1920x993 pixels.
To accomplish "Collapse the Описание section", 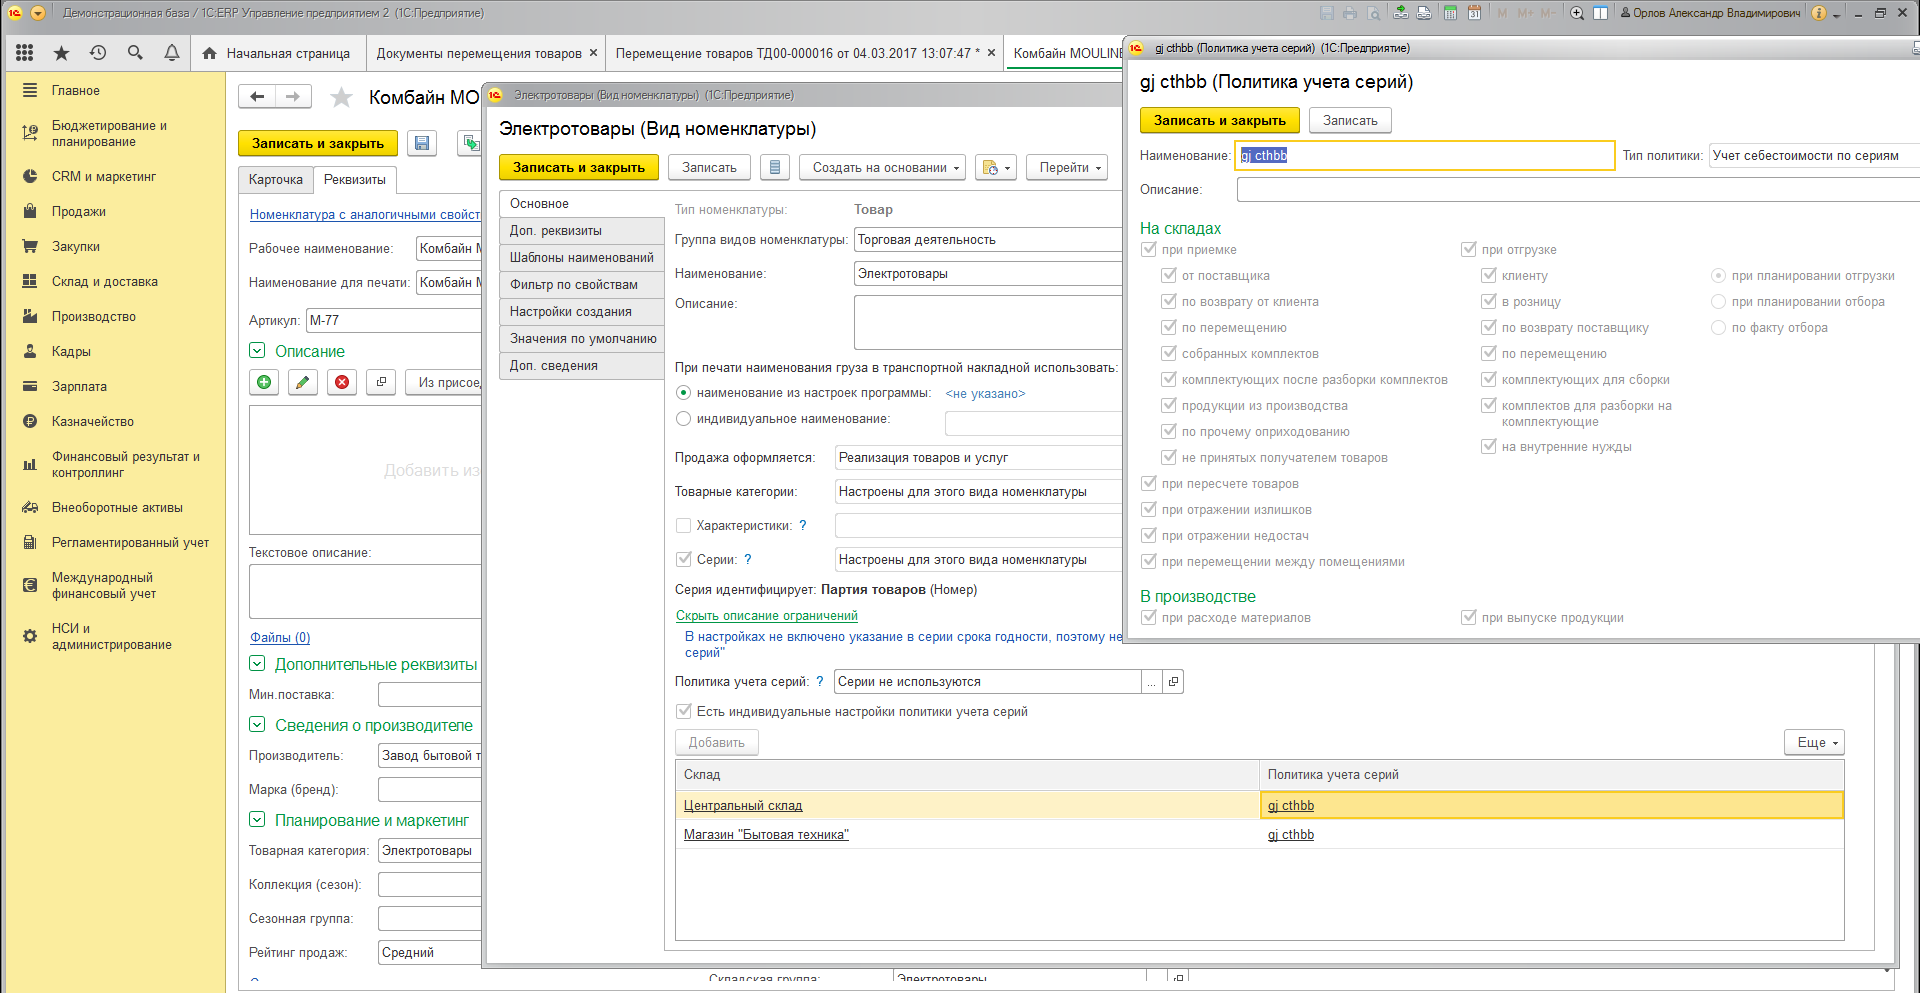I will point(257,351).
